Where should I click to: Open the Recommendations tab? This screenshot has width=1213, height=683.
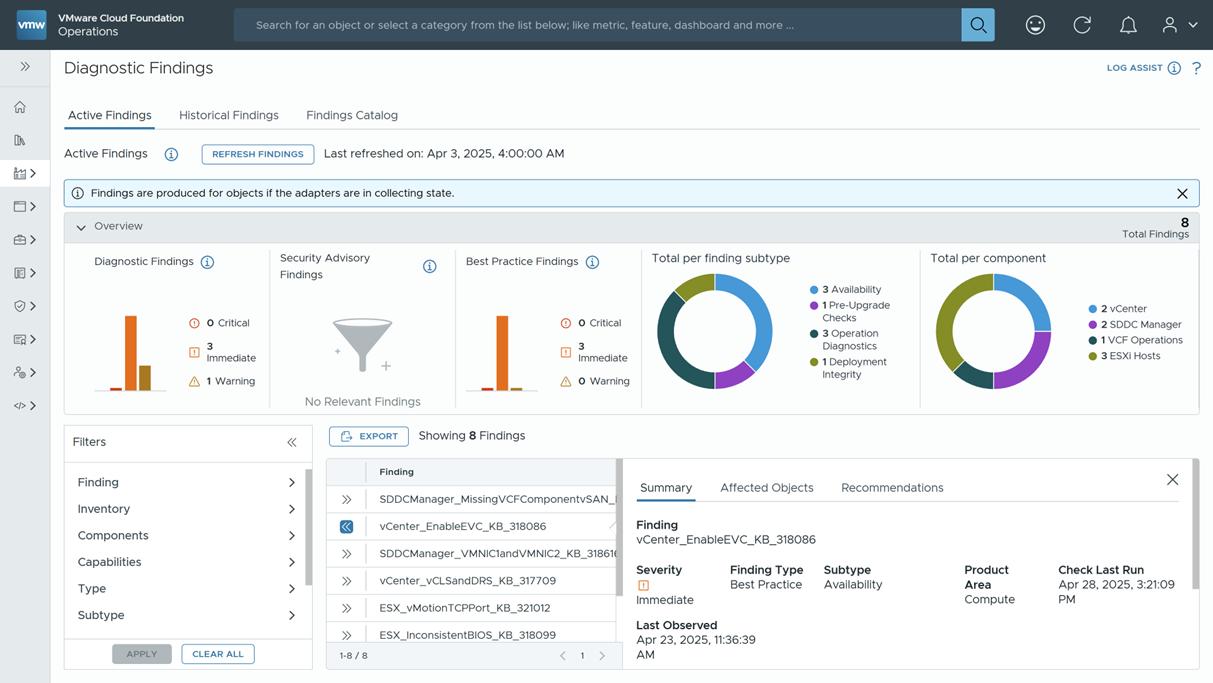[x=892, y=488]
